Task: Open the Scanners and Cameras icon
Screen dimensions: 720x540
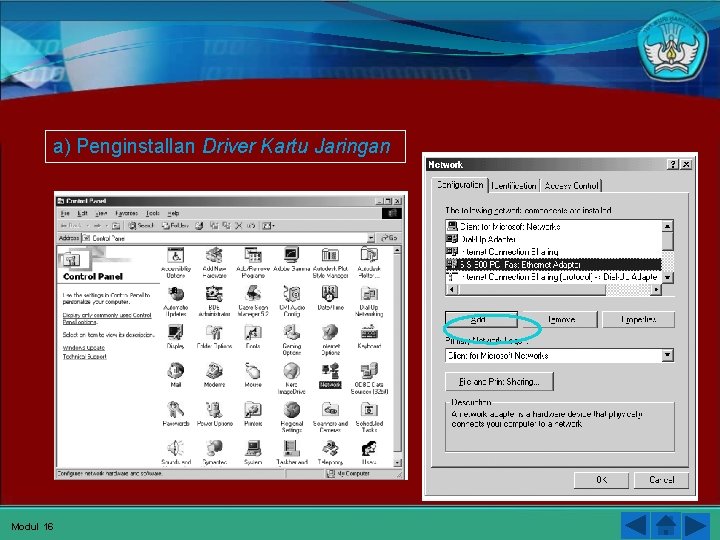Action: (330, 417)
